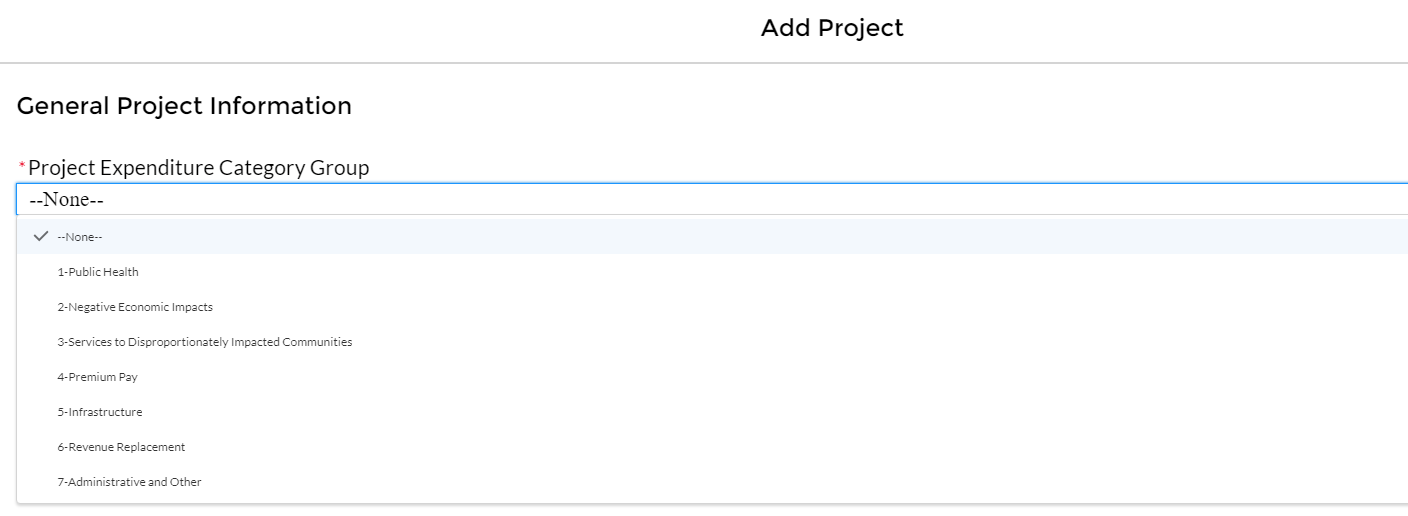The image size is (1408, 516).
Task: Click the Project Expenditure Category Group label
Action: click(x=198, y=168)
